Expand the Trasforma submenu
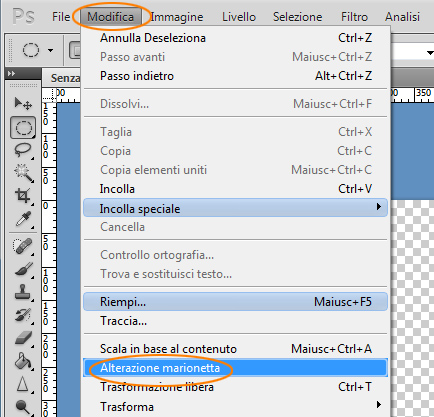The height and width of the screenshot is (417, 434). tap(235, 406)
